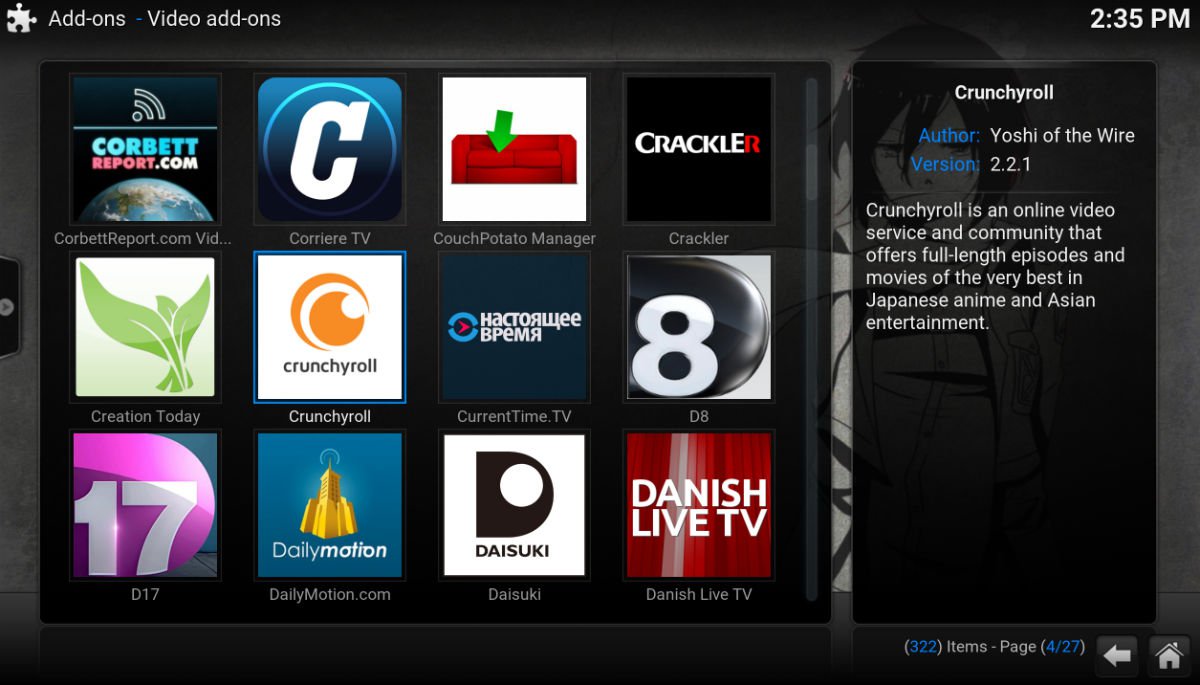Image resolution: width=1200 pixels, height=685 pixels.
Task: Return to the Home screen
Action: point(1169,655)
